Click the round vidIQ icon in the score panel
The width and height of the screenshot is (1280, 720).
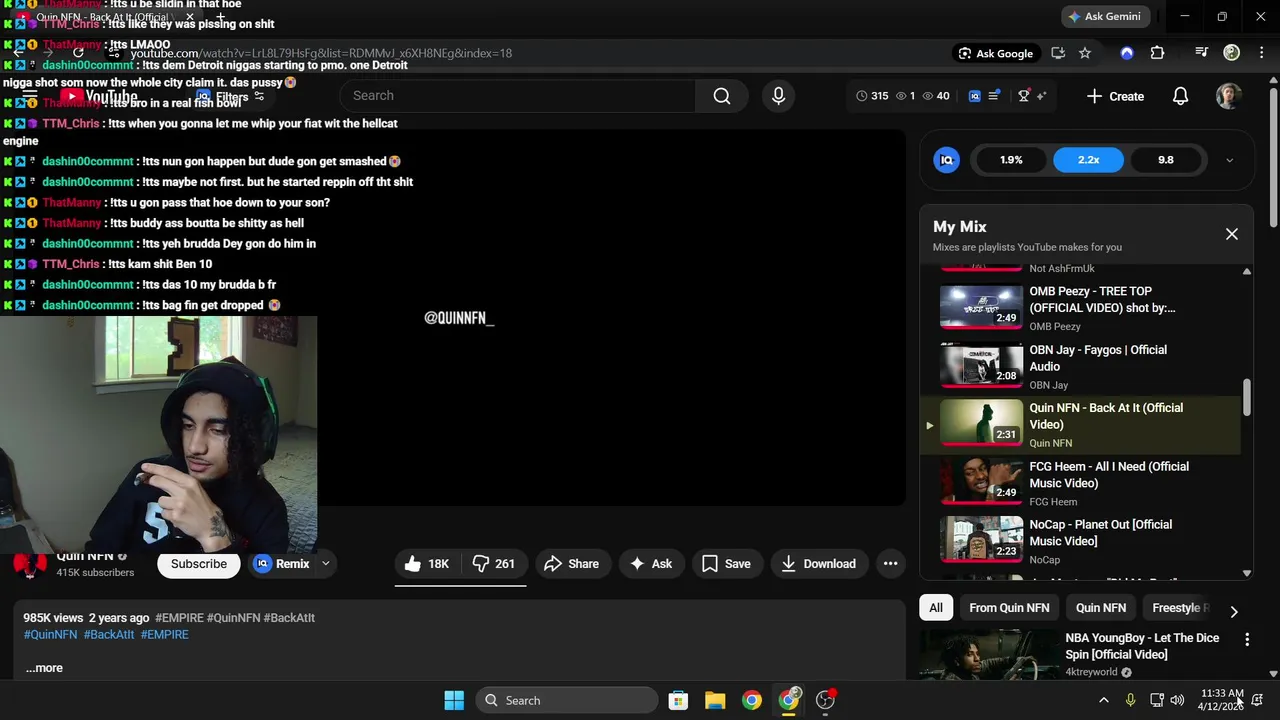click(x=946, y=160)
